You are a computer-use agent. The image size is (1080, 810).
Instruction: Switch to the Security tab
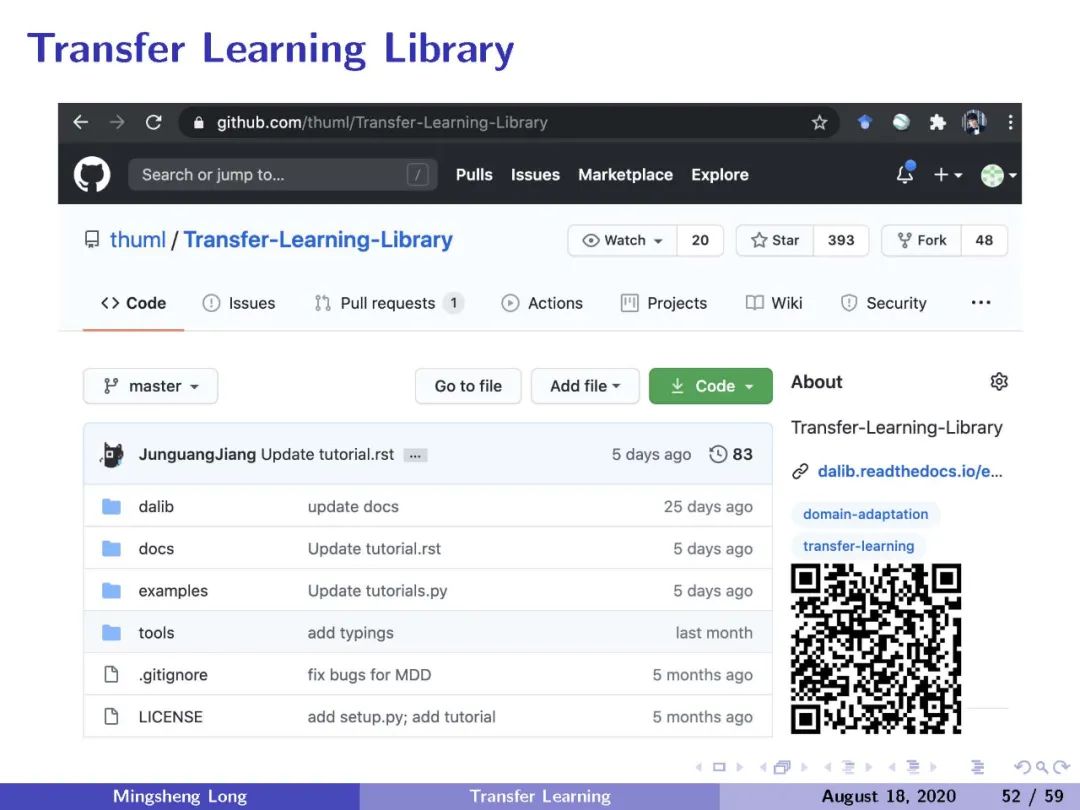tap(884, 303)
